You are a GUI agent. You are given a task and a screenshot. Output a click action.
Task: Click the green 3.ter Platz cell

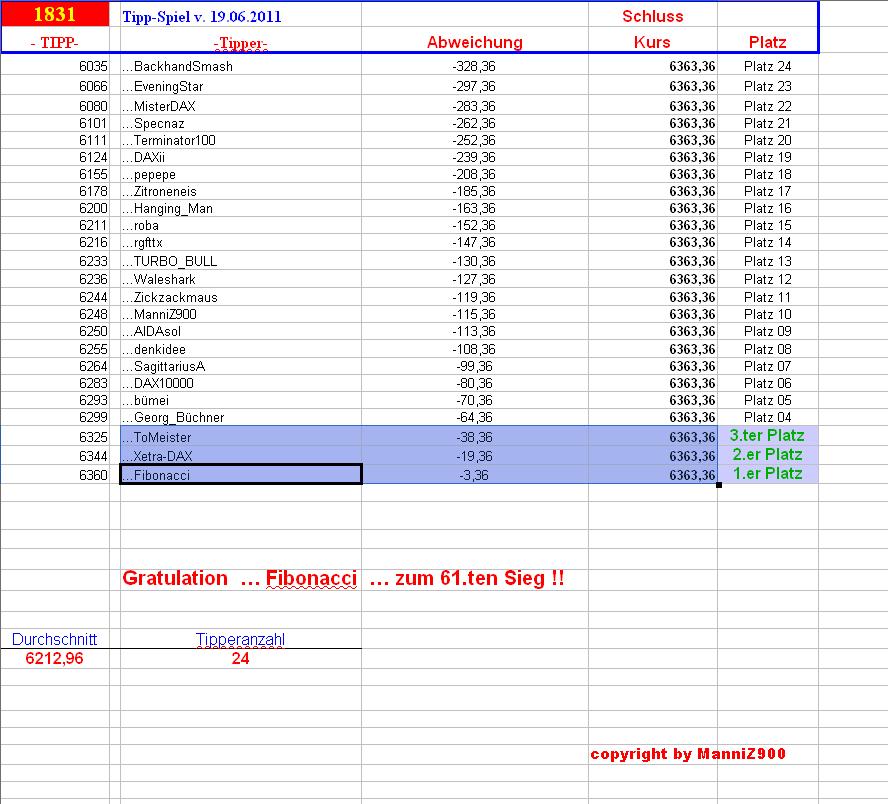pyautogui.click(x=767, y=435)
